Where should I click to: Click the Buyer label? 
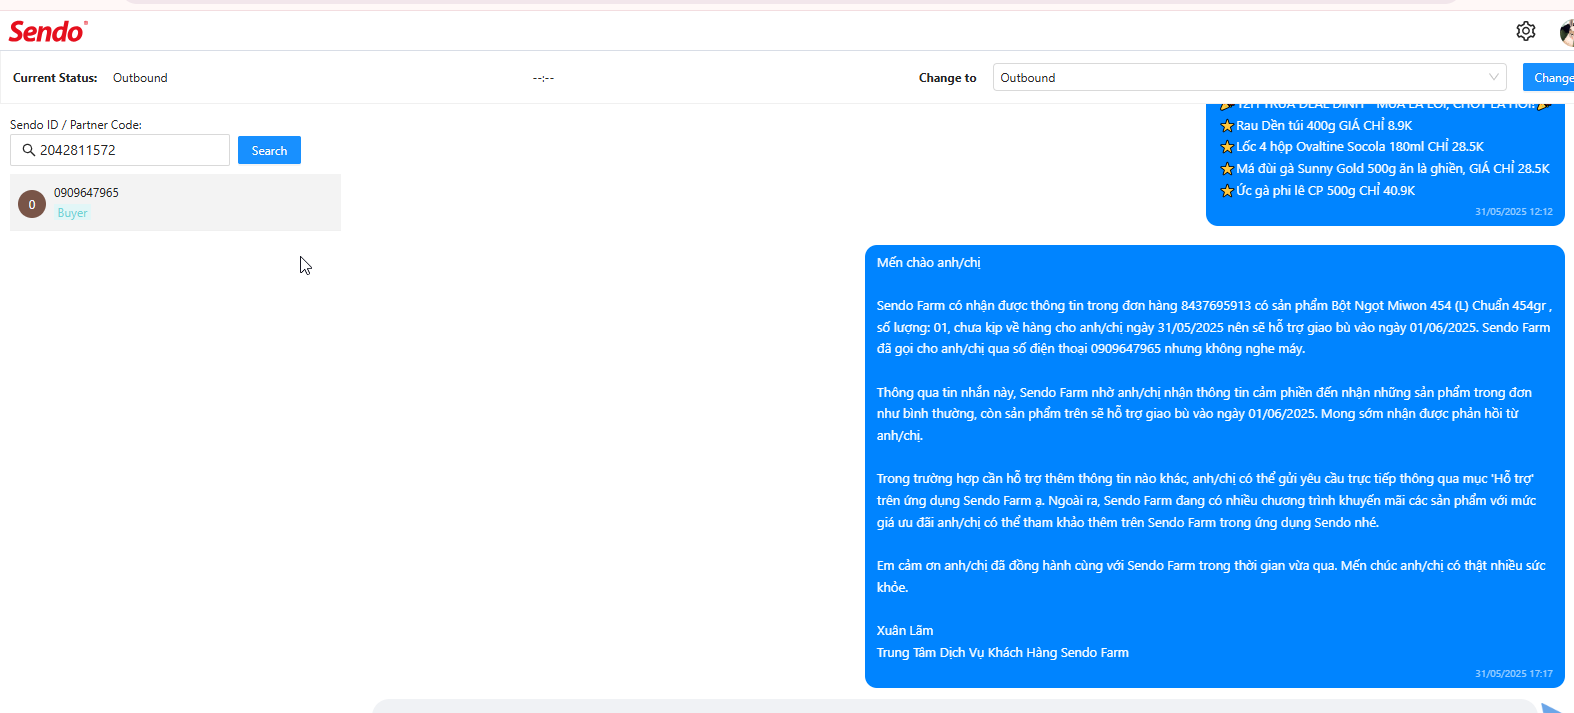[72, 213]
